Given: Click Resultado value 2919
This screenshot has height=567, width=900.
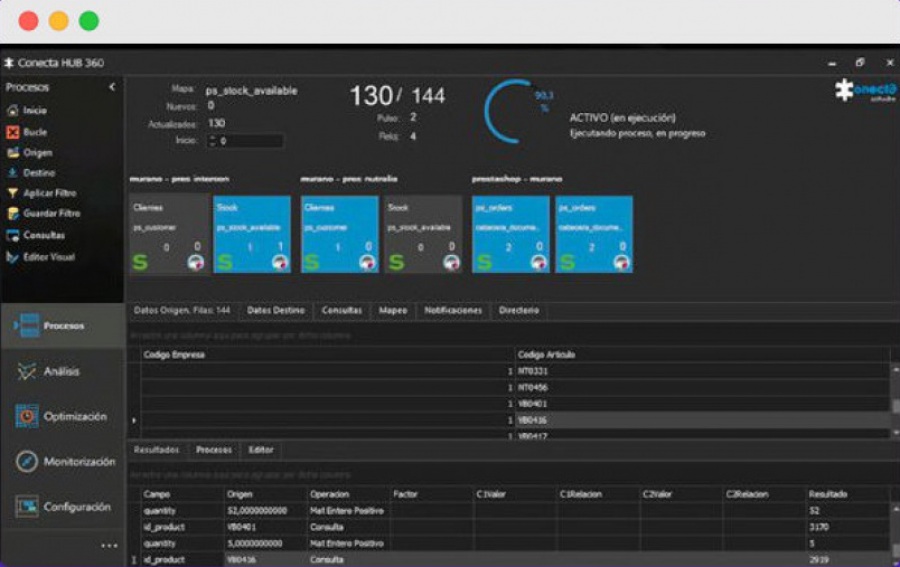Looking at the screenshot, I should point(818,560).
